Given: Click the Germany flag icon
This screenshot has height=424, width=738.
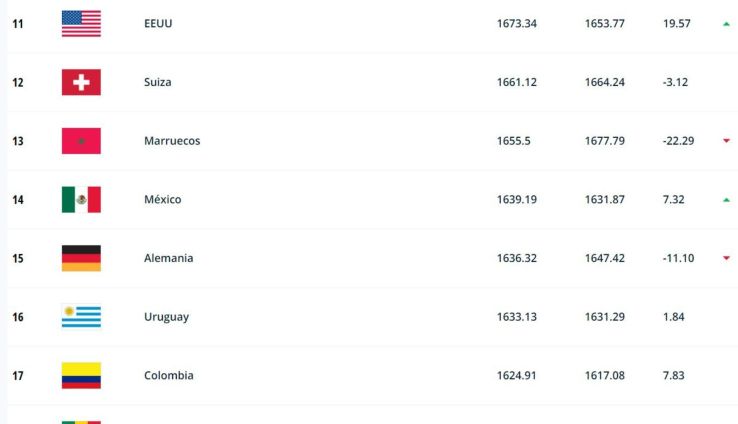Looking at the screenshot, I should point(81,258).
